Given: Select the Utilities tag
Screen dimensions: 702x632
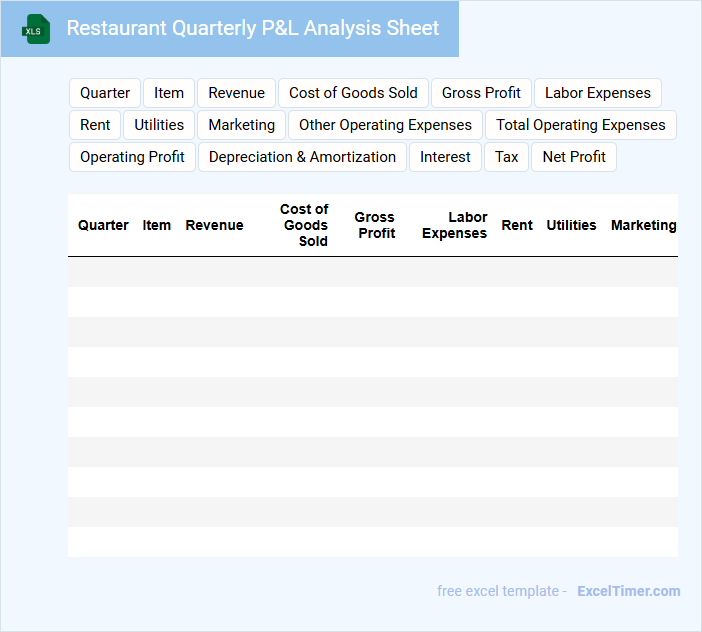Looking at the screenshot, I should point(159,125).
